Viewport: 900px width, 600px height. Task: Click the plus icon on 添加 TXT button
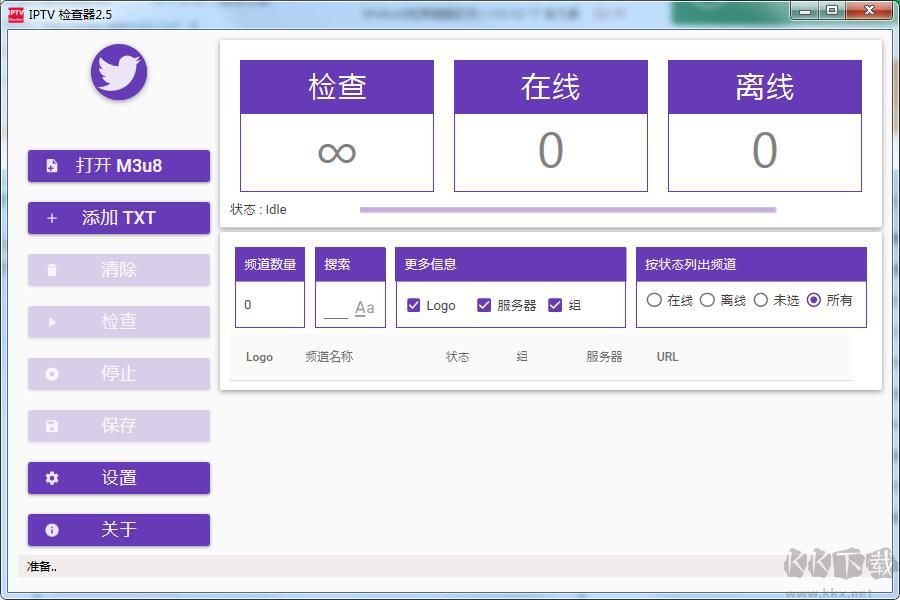tap(51, 218)
